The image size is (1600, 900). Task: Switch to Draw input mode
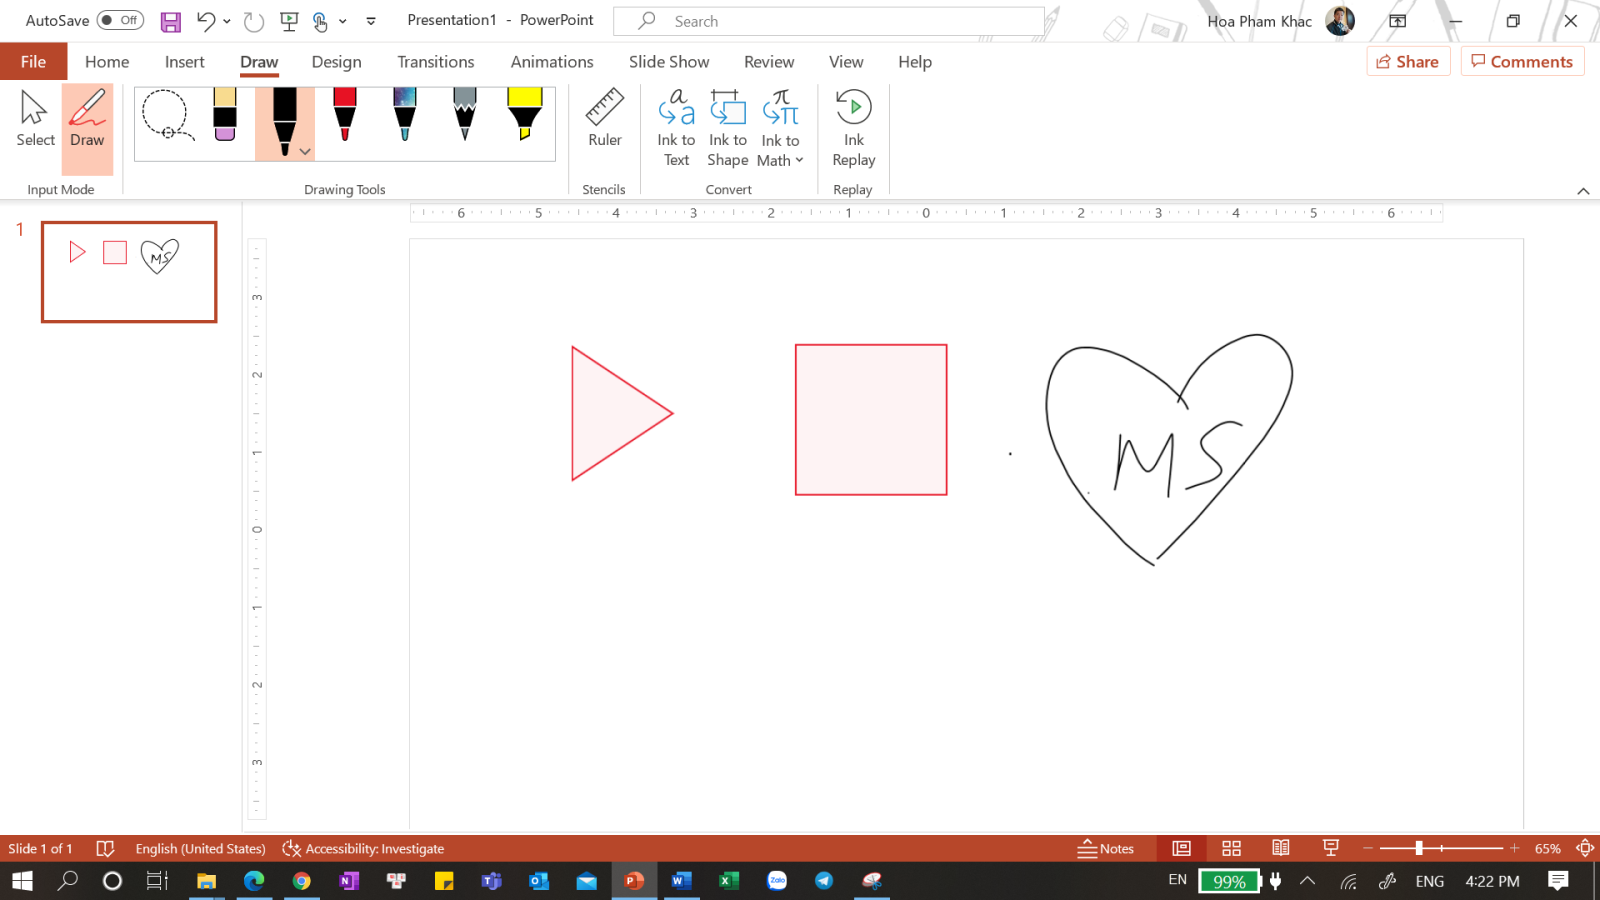click(x=87, y=120)
